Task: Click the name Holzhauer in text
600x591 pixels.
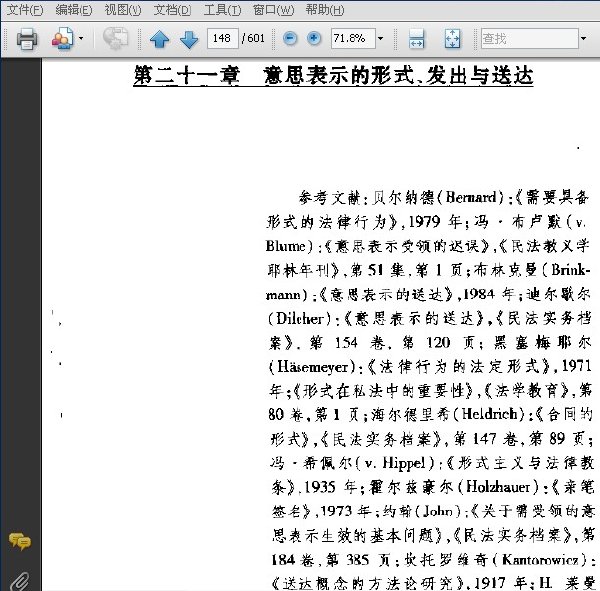Action: [498, 487]
